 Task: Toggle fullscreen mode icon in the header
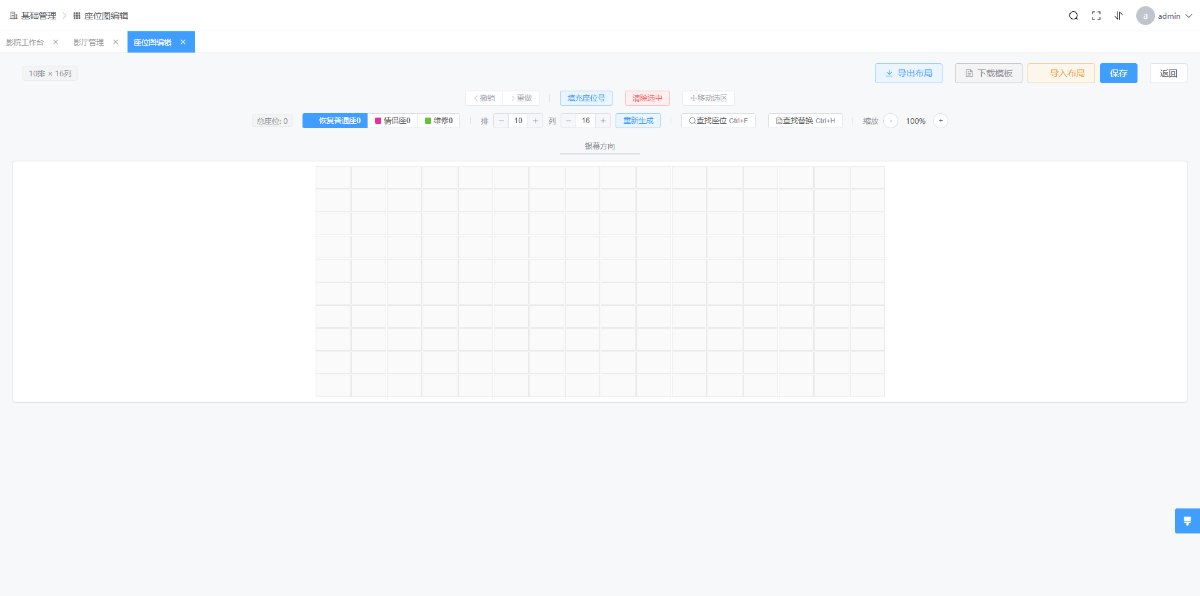tap(1096, 16)
